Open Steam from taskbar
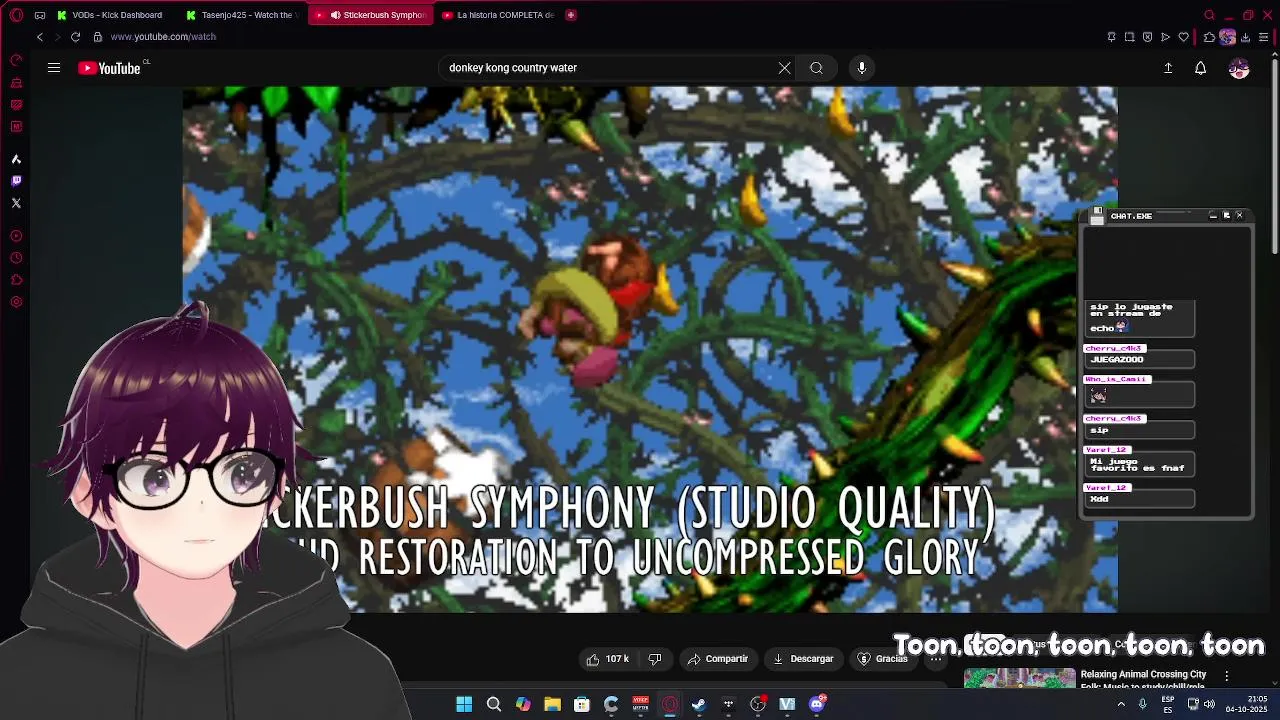The width and height of the screenshot is (1280, 720). (699, 704)
